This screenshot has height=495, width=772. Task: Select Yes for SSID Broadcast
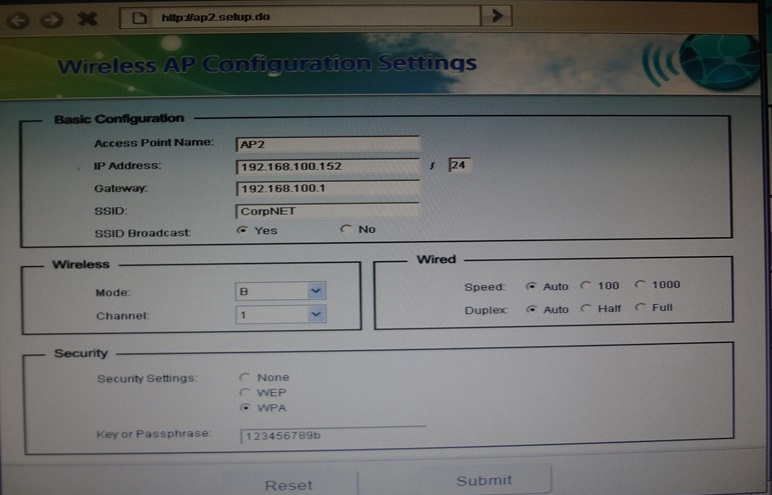(x=241, y=229)
